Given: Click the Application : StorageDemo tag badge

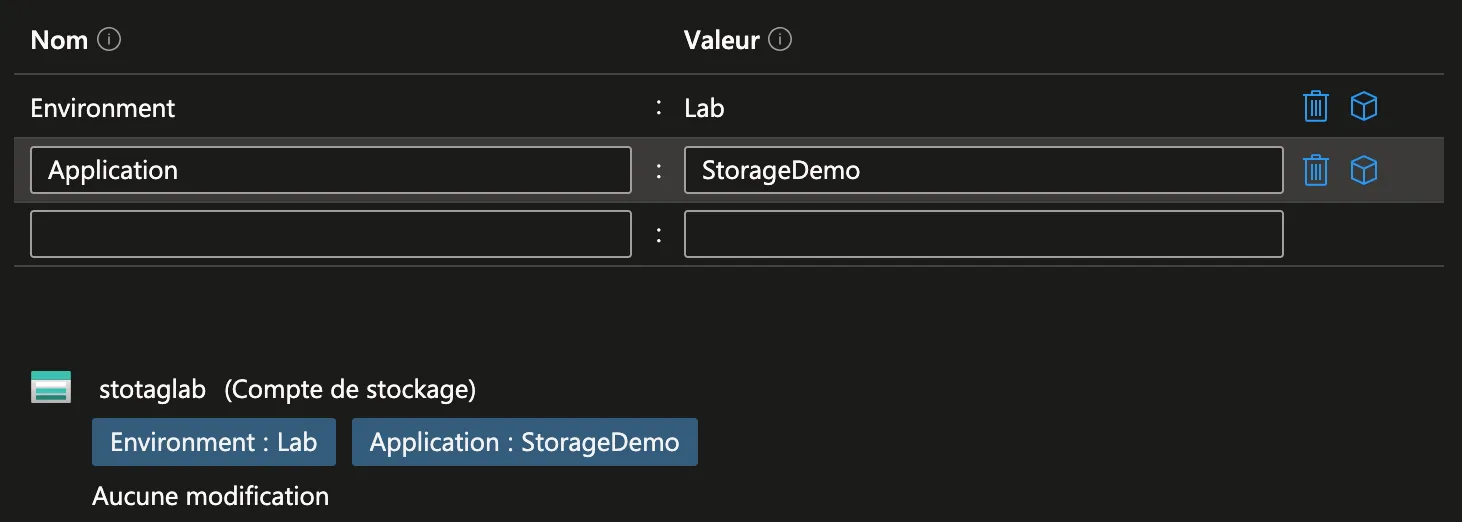Looking at the screenshot, I should 525,442.
